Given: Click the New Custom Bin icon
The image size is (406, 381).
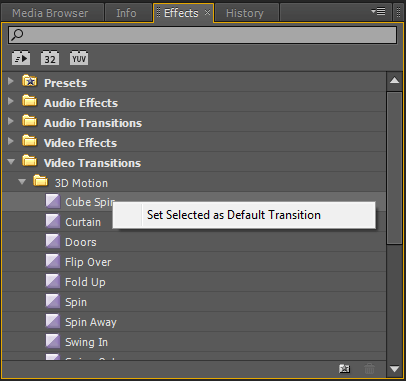Looking at the screenshot, I should click(x=344, y=369).
